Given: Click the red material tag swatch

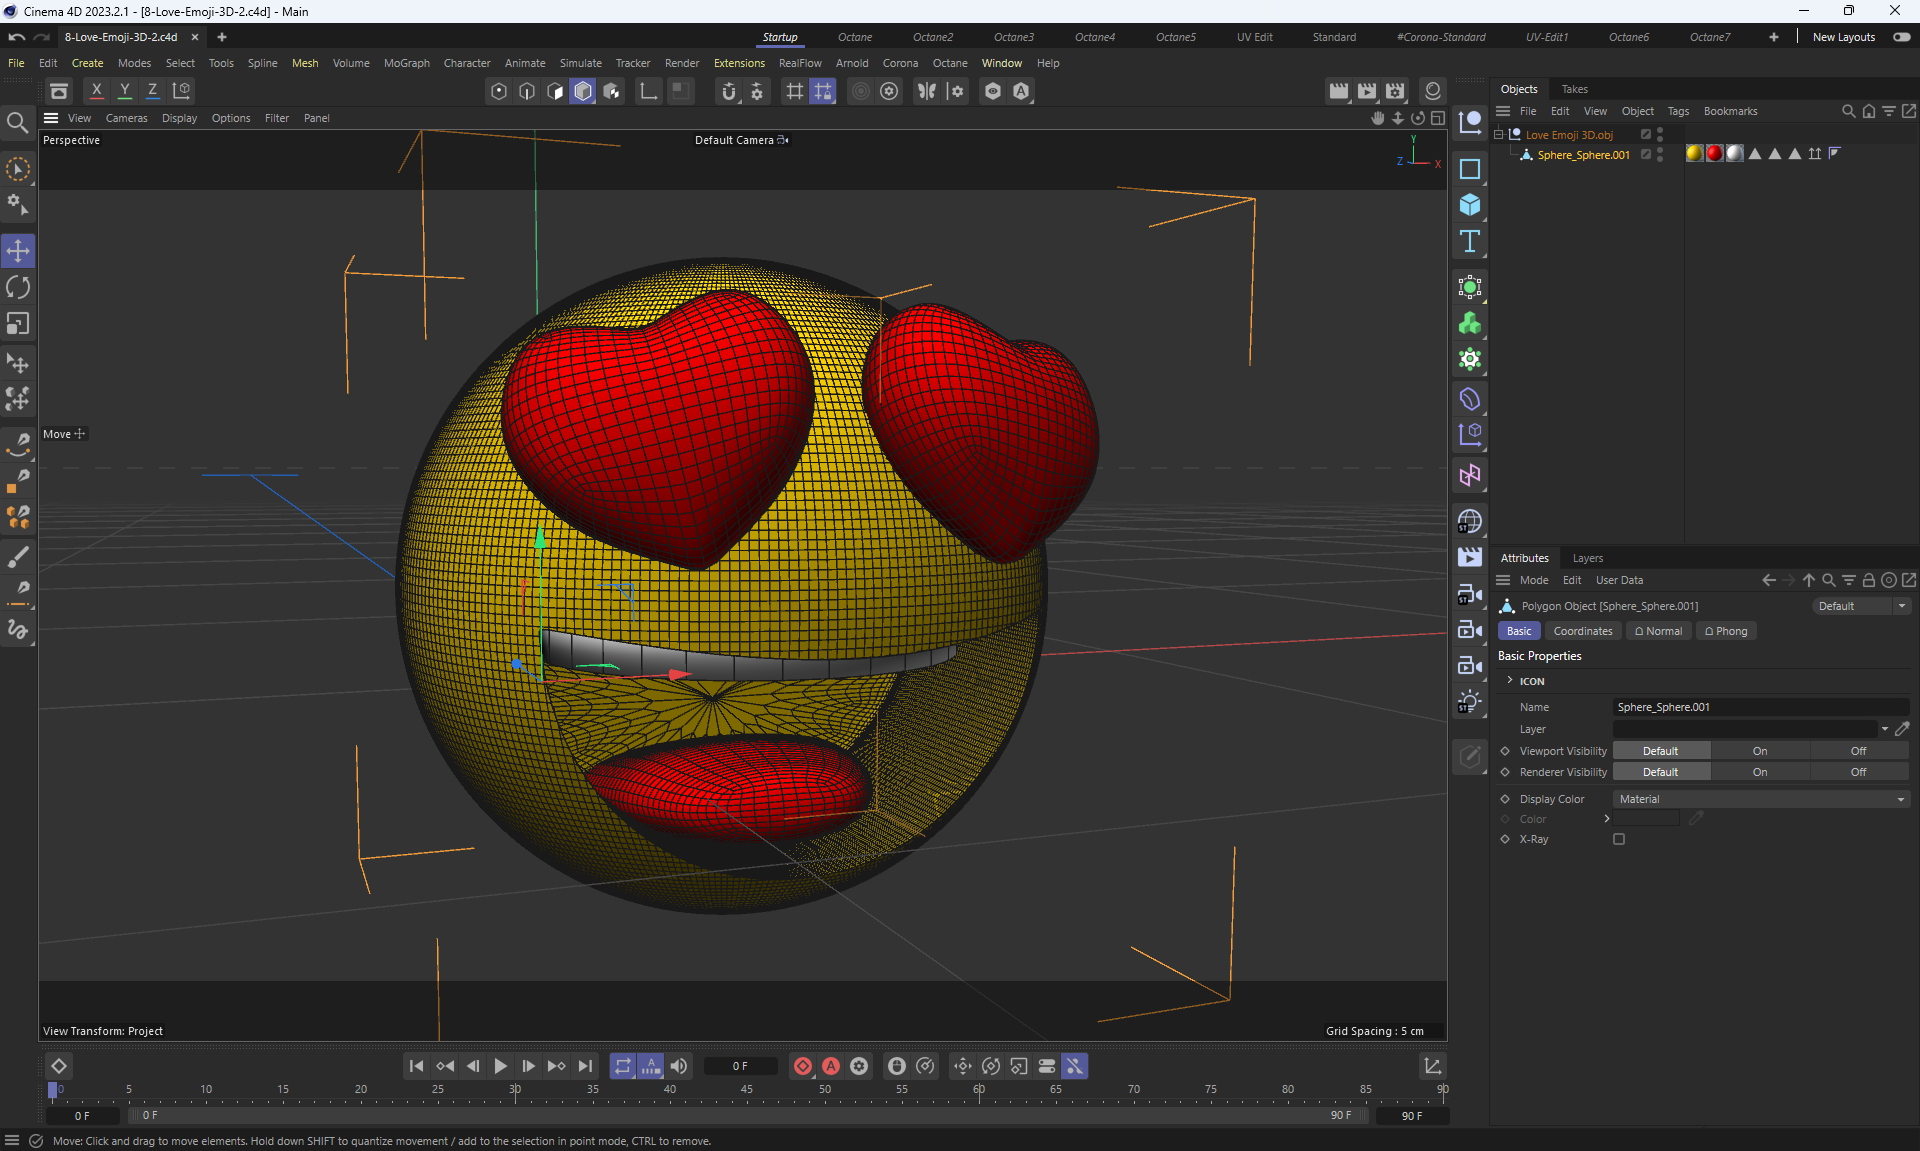Looking at the screenshot, I should click(x=1714, y=154).
